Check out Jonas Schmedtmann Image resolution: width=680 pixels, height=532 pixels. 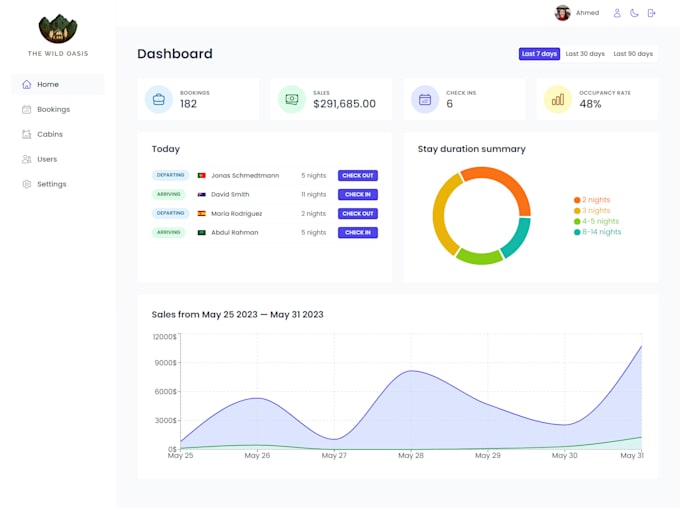(358, 176)
